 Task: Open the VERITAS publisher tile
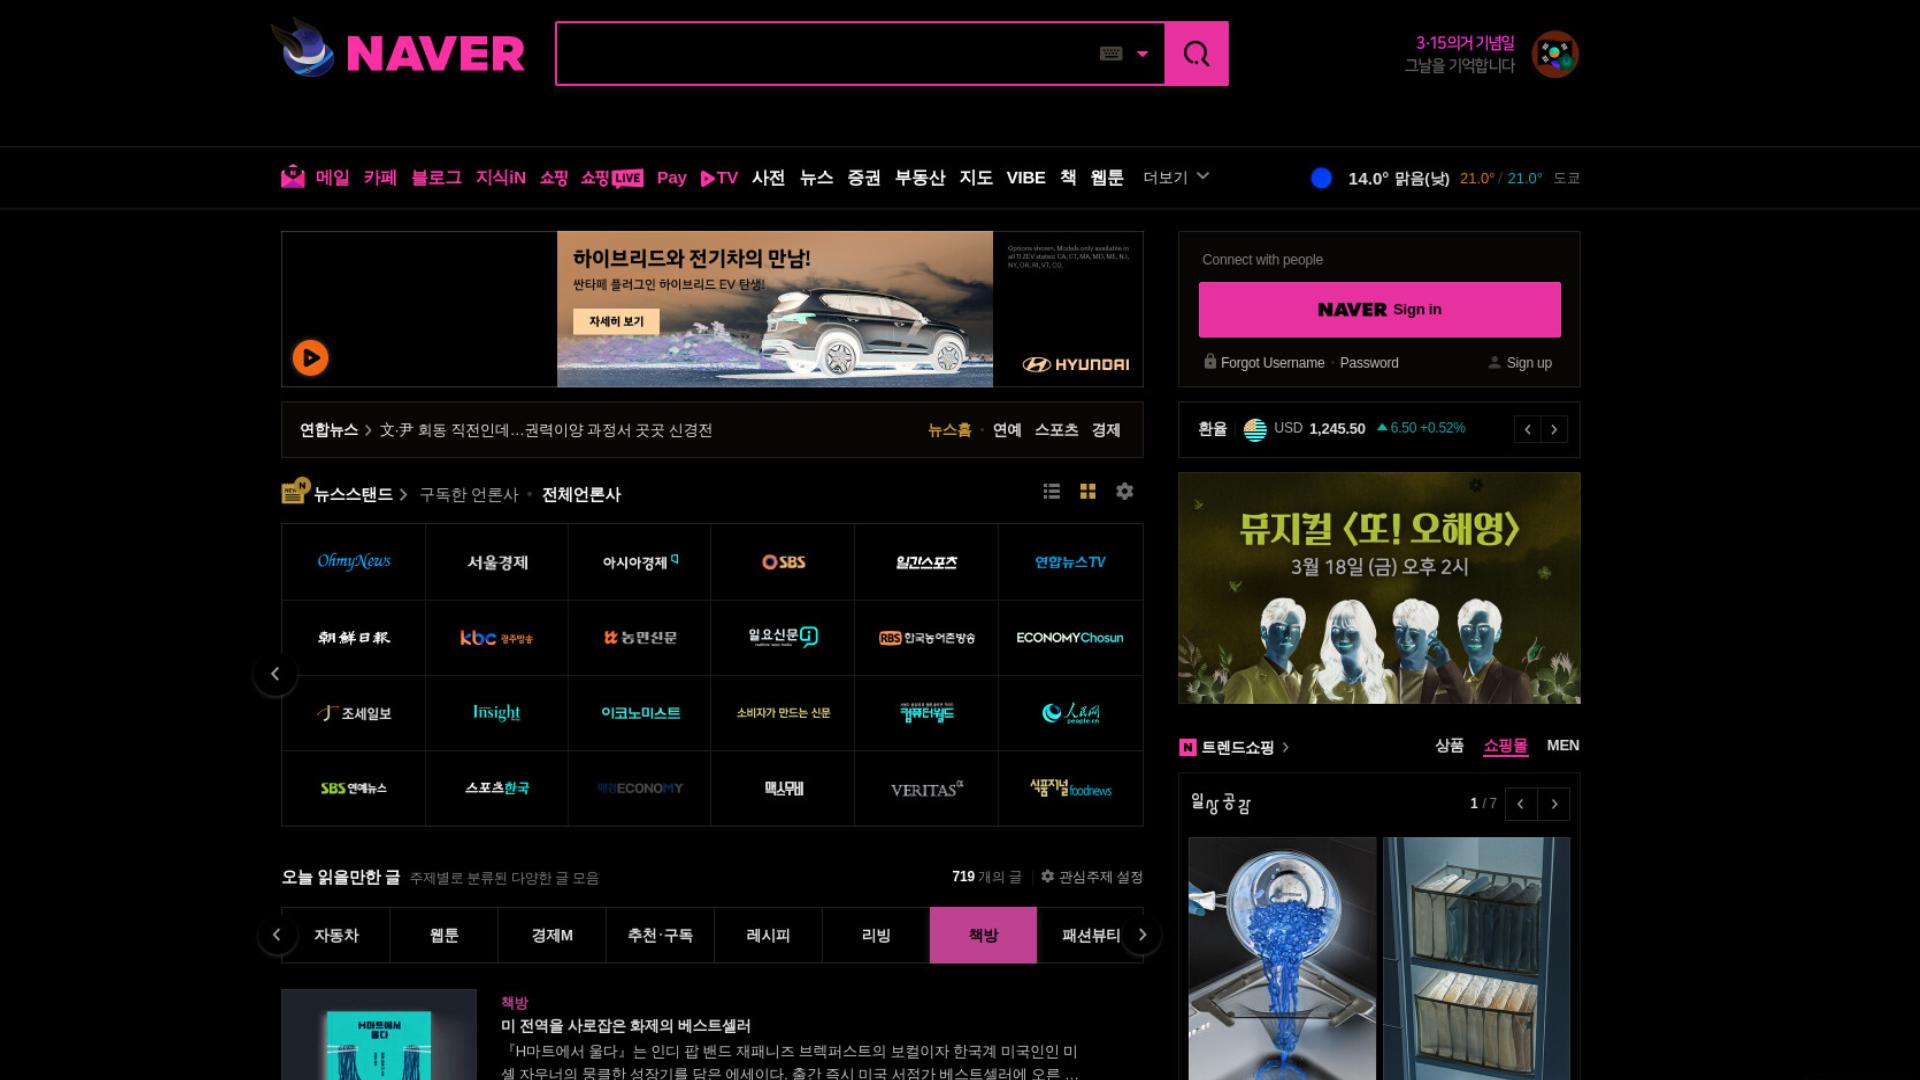(x=926, y=789)
